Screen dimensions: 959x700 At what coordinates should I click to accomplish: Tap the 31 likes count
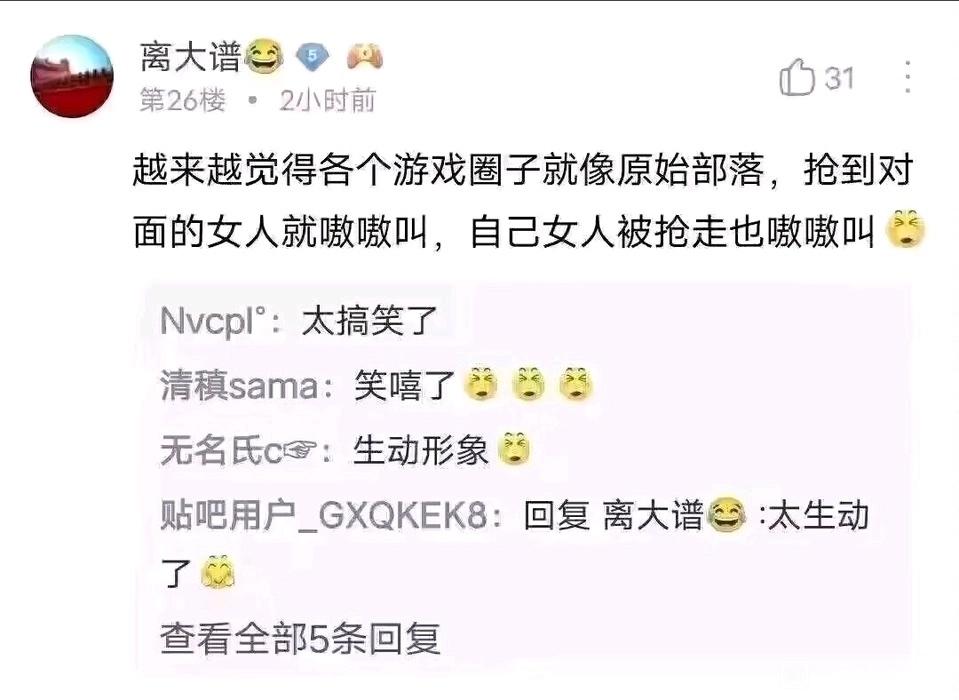[x=839, y=78]
